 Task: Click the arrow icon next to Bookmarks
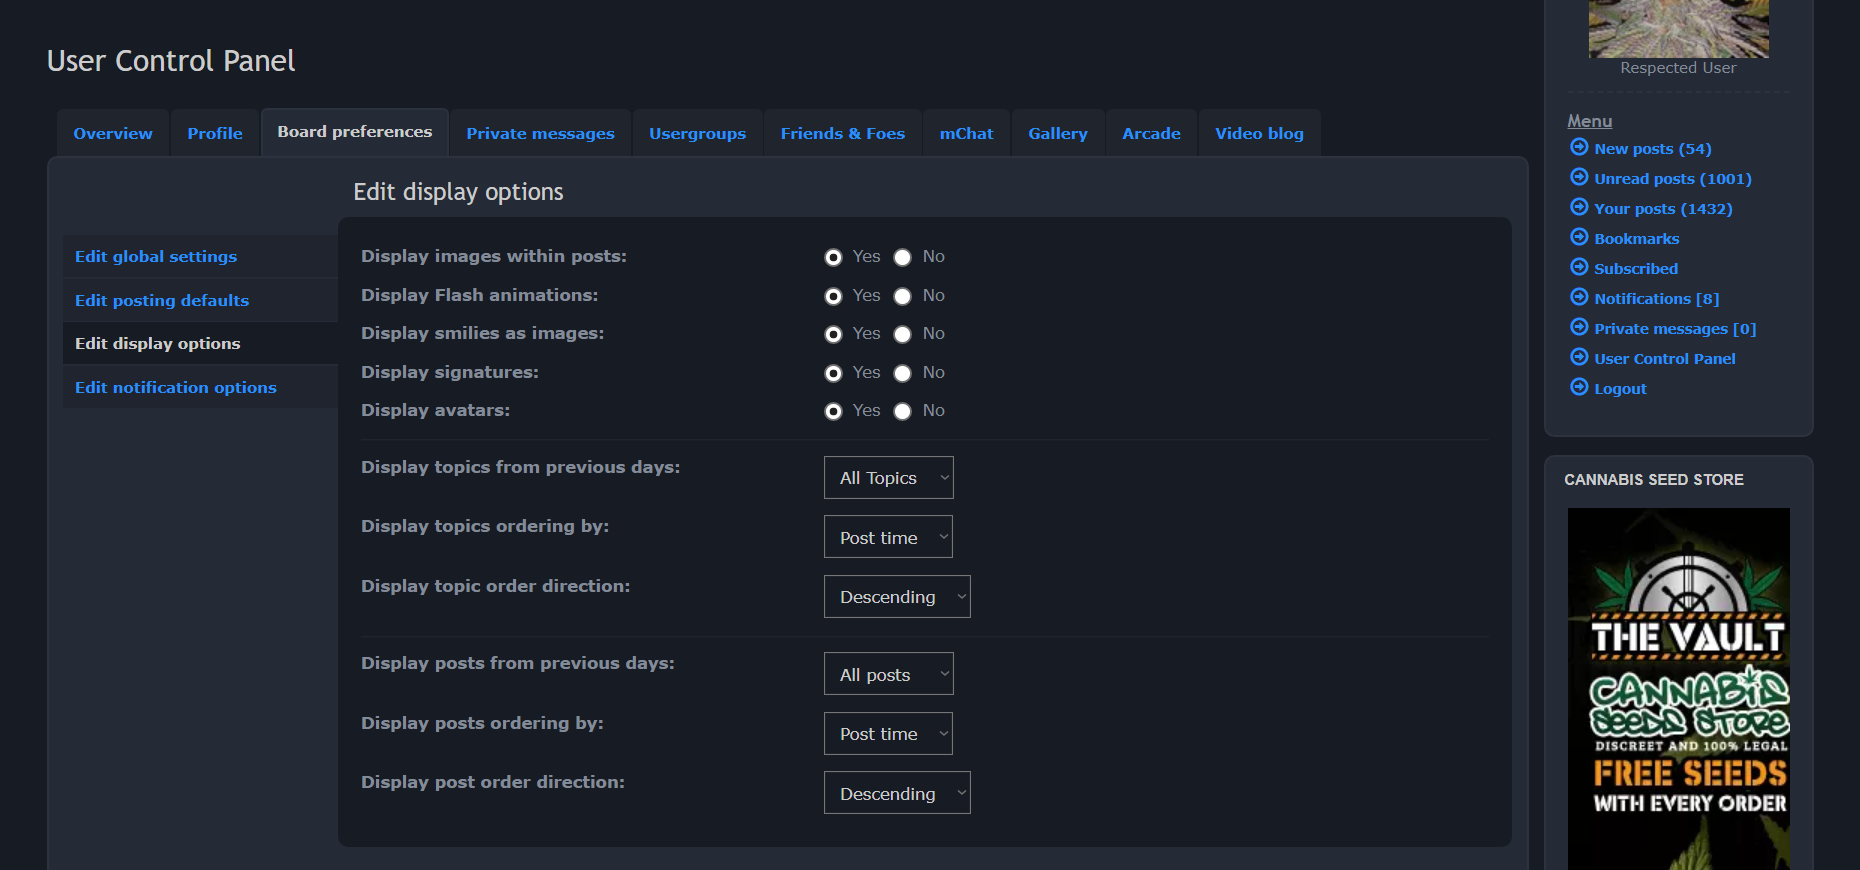[1579, 237]
